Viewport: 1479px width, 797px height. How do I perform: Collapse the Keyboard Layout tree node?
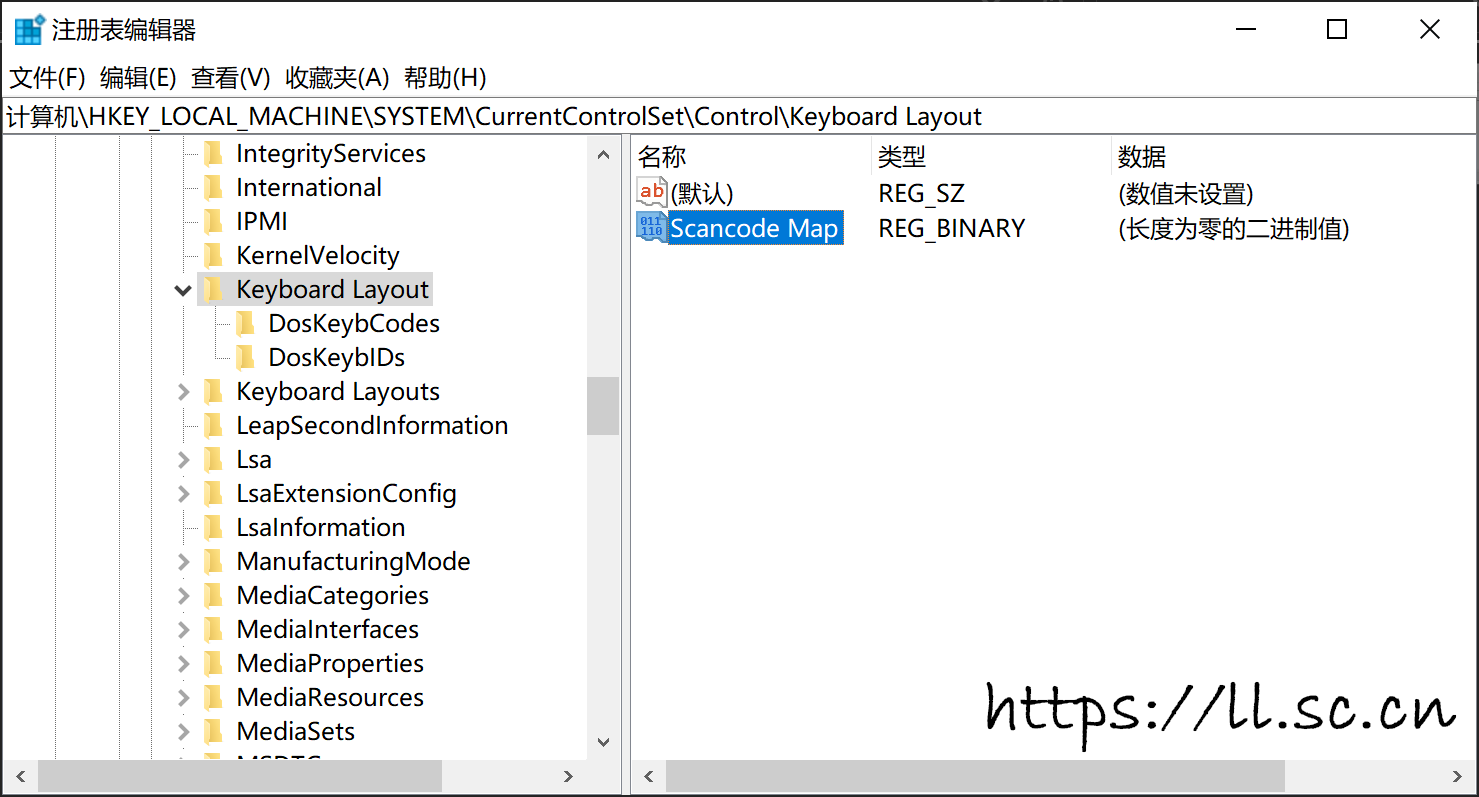click(x=183, y=290)
